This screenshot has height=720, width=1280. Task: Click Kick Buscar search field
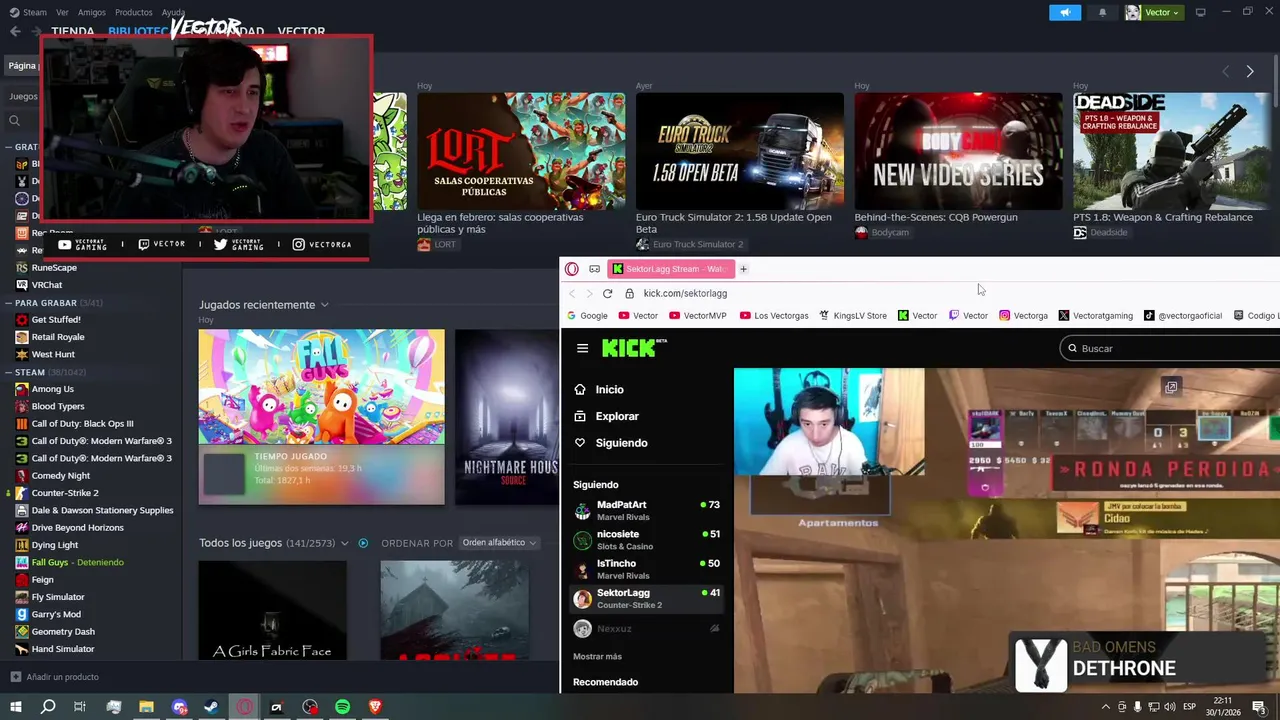pyautogui.click(x=1170, y=348)
